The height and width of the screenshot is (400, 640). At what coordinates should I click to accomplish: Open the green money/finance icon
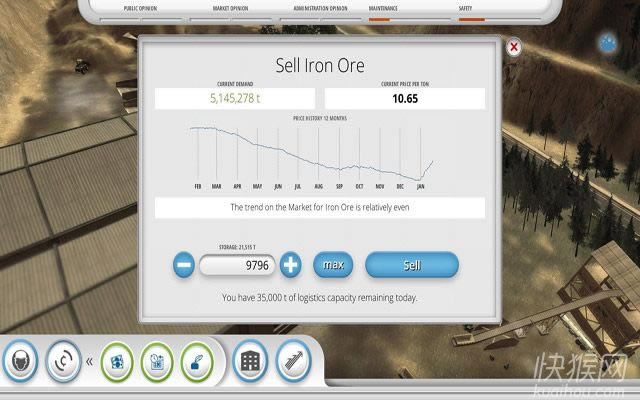pyautogui.click(x=117, y=360)
